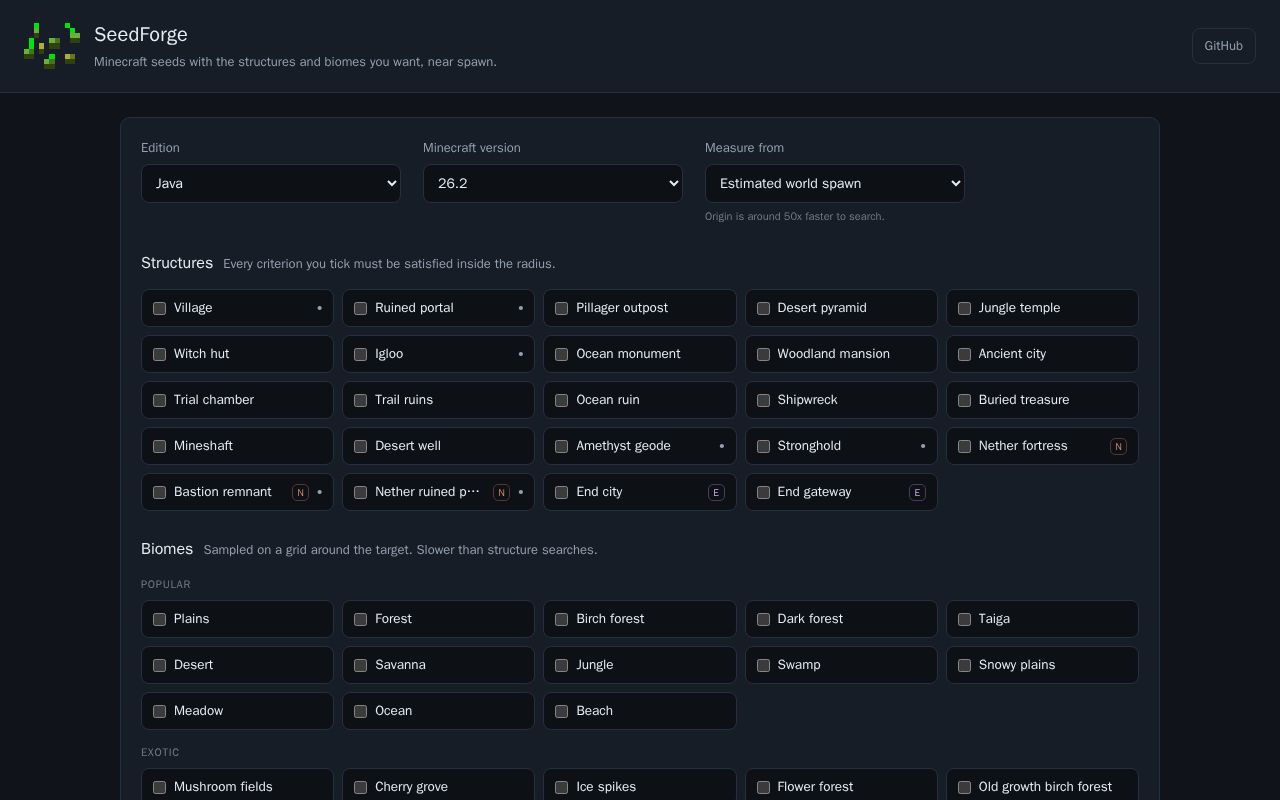Tick the Forest biome checkbox

point(360,619)
